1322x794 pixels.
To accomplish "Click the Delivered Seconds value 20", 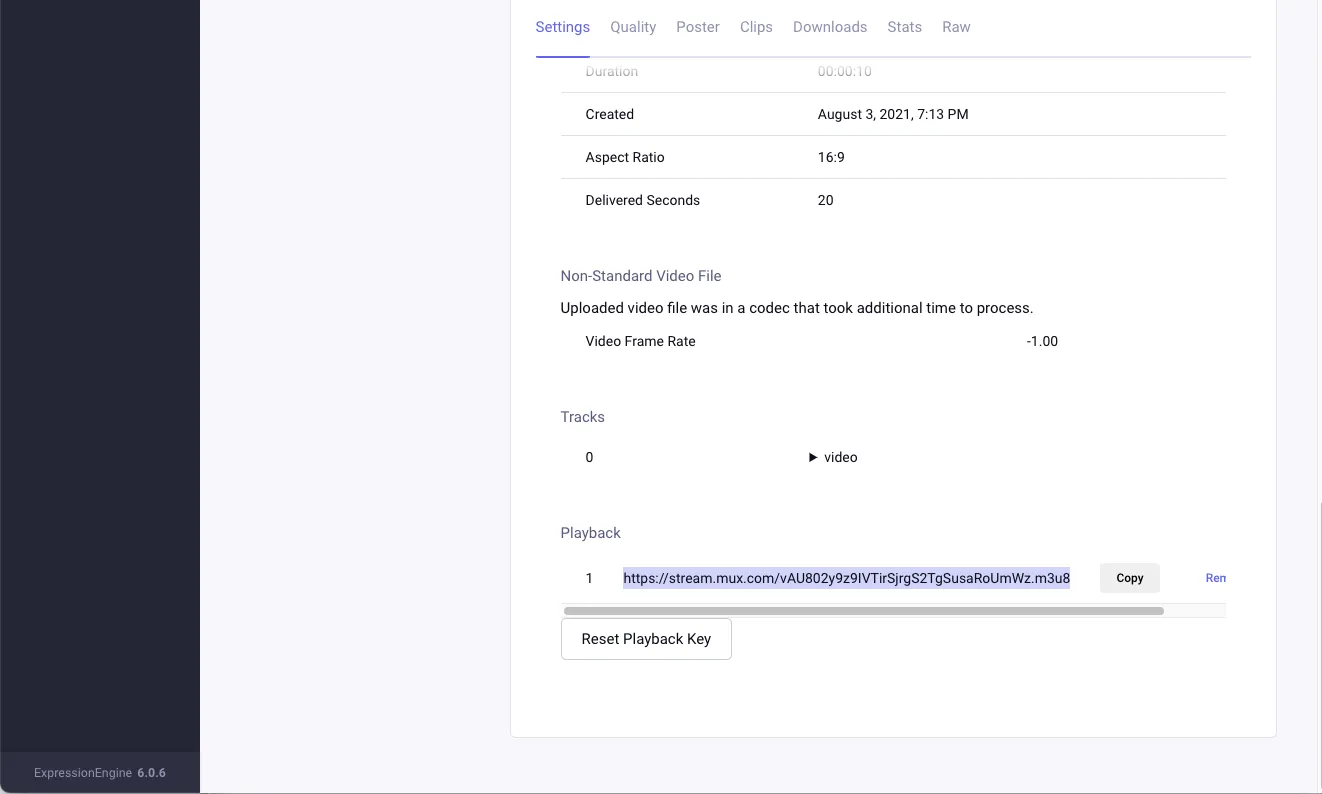I will click(826, 200).
